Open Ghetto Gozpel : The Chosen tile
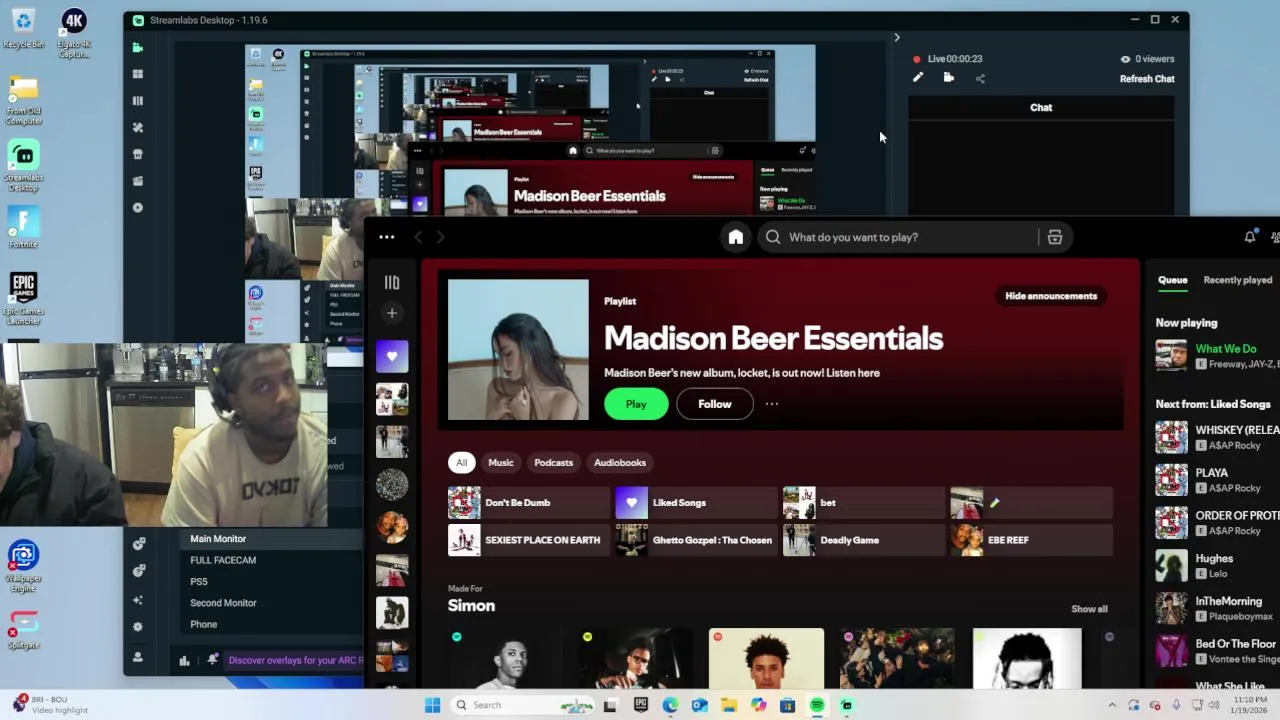Viewport: 1280px width, 720px height. tap(696, 540)
